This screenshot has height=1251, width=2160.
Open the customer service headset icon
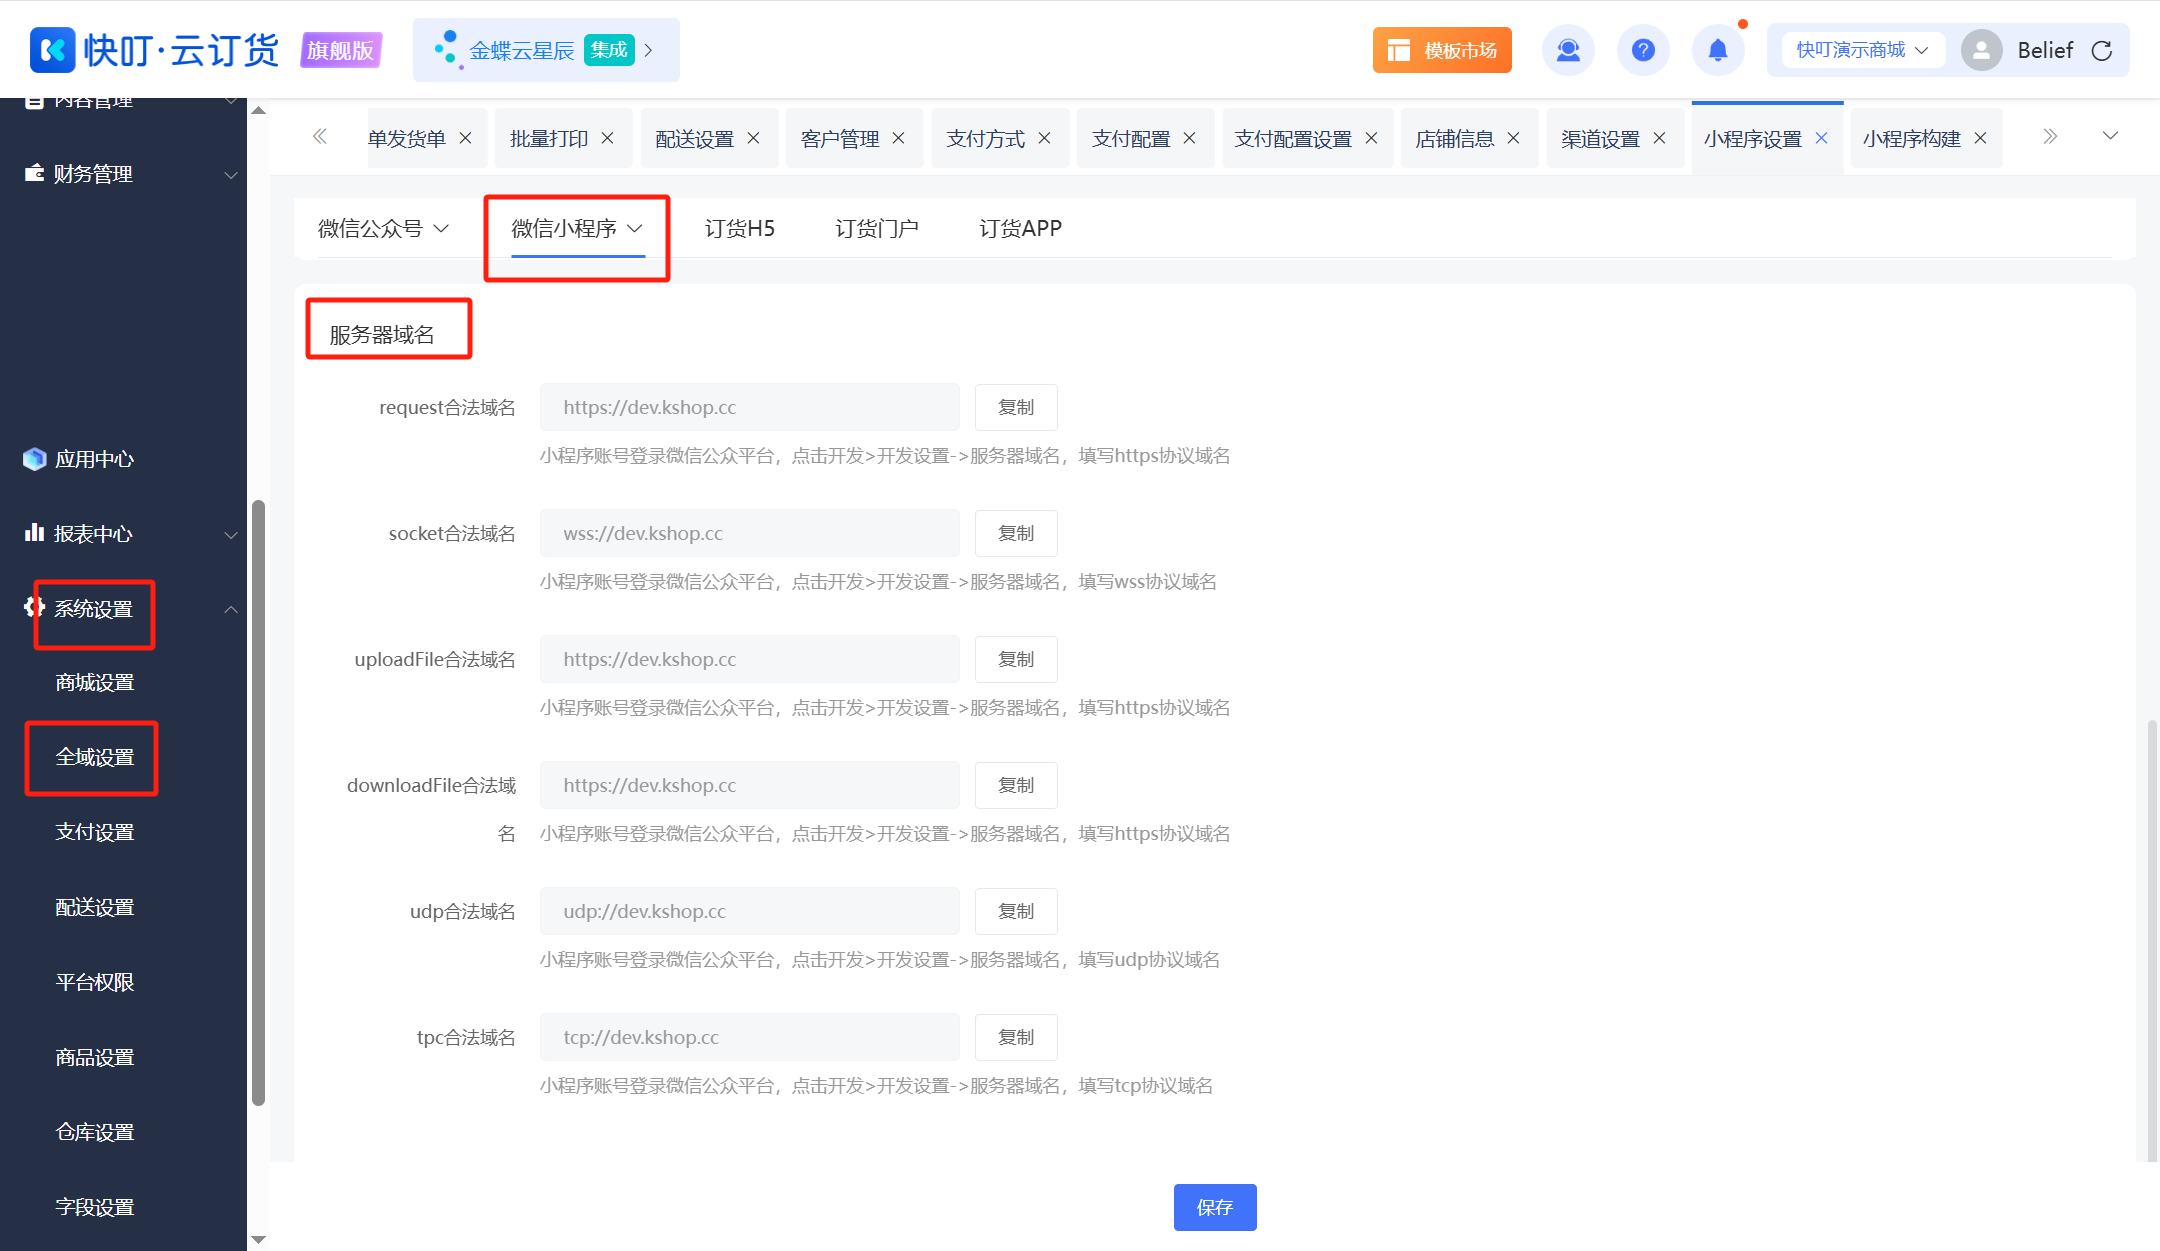coord(1568,50)
